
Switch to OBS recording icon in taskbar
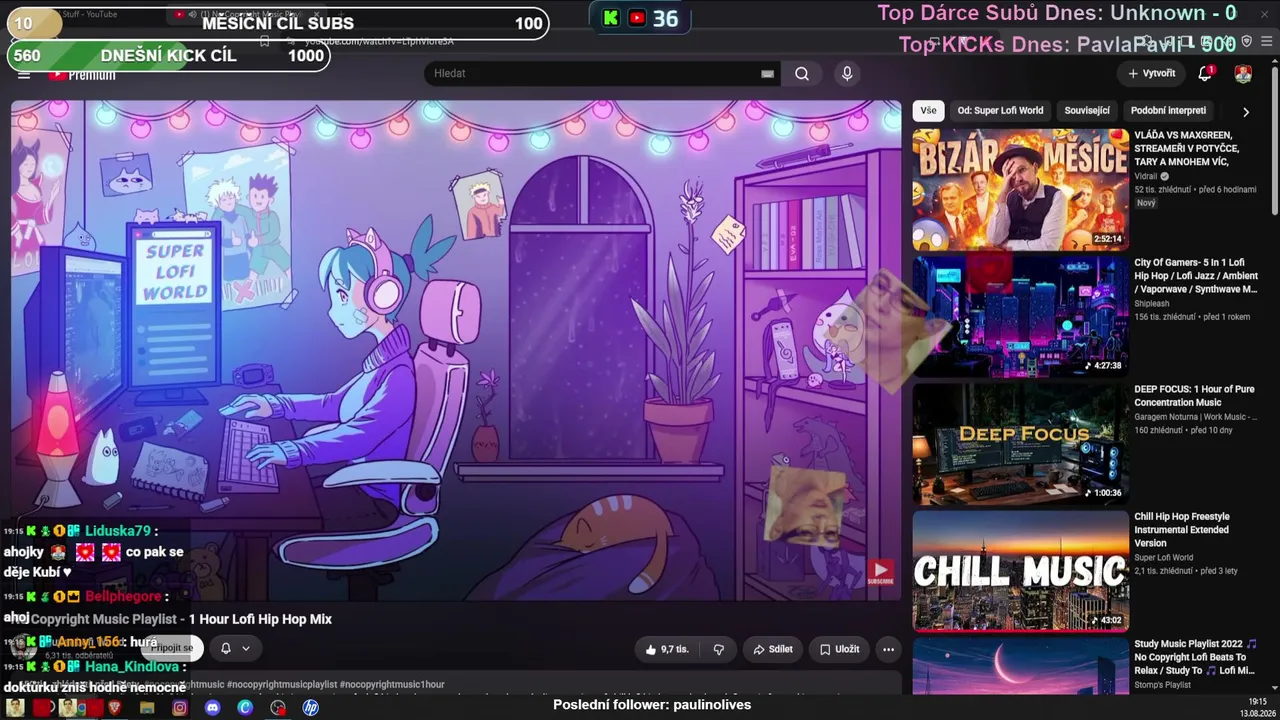(x=278, y=708)
